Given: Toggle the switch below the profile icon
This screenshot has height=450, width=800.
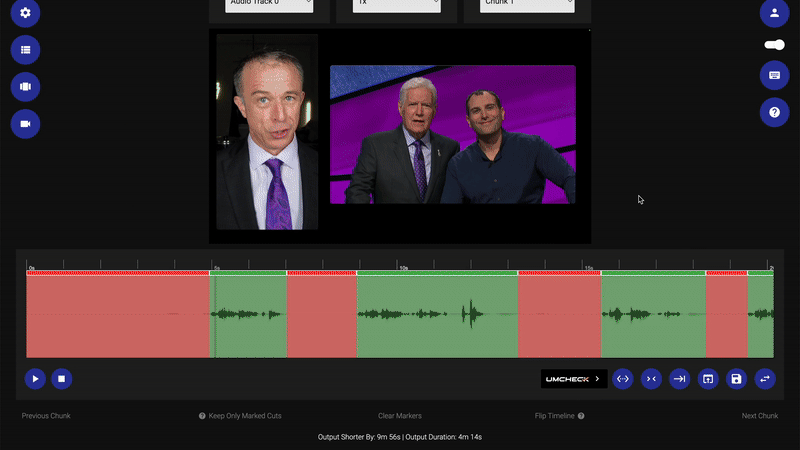Looking at the screenshot, I should pyautogui.click(x=774, y=45).
